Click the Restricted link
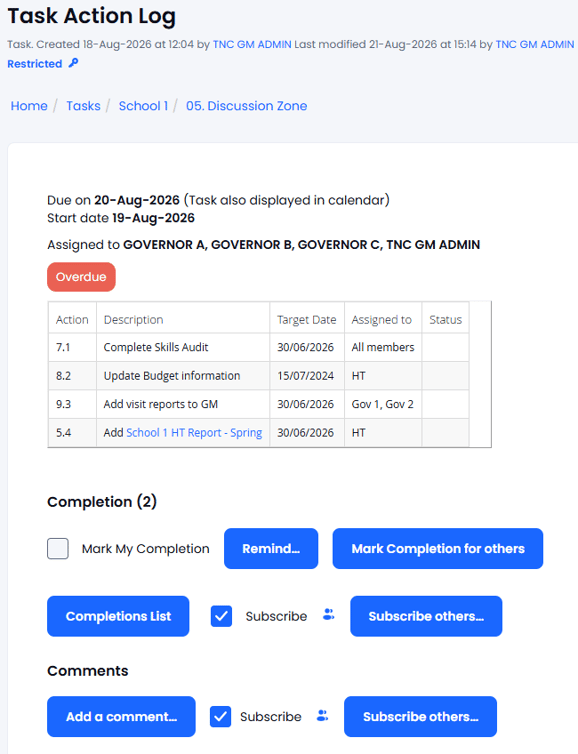Image resolution: width=578 pixels, height=754 pixels. (35, 64)
